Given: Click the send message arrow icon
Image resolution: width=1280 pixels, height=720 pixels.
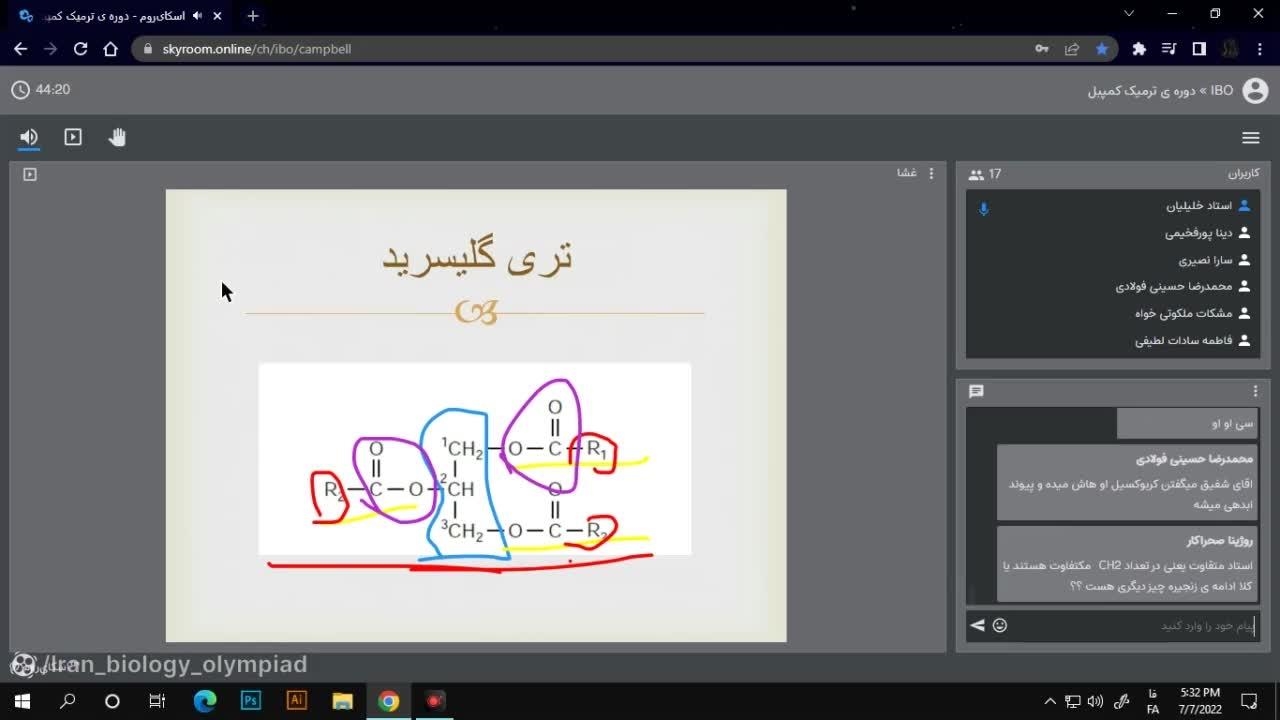Looking at the screenshot, I should [x=977, y=626].
